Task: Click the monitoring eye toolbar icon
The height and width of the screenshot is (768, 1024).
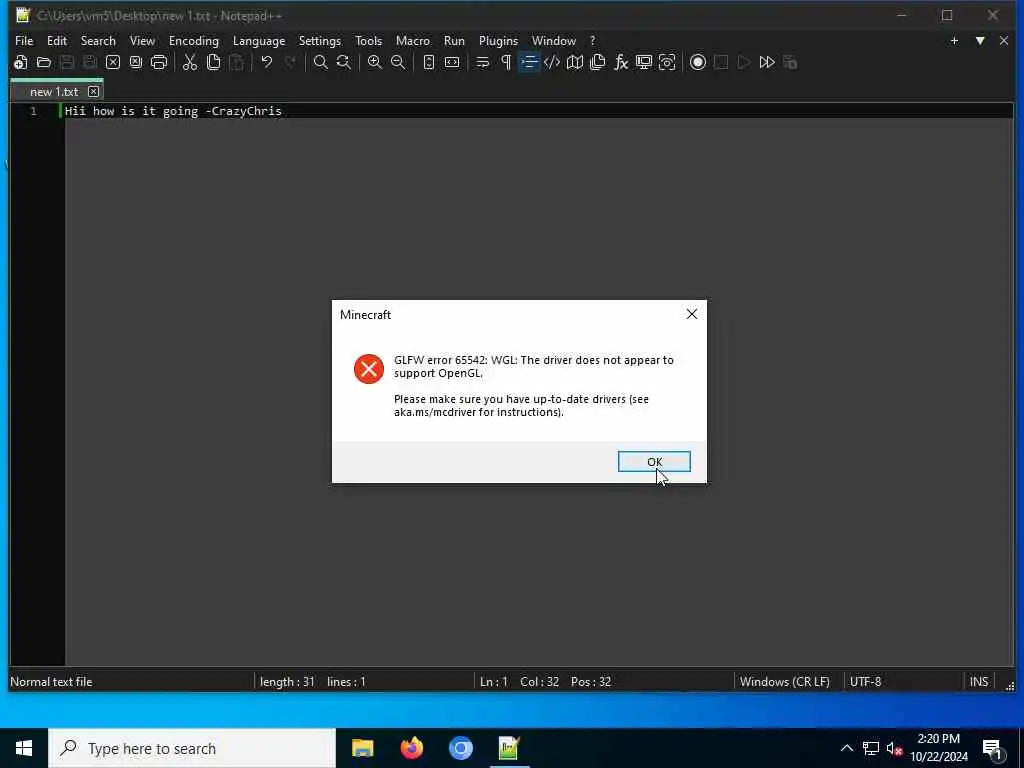Action: pyautogui.click(x=667, y=63)
